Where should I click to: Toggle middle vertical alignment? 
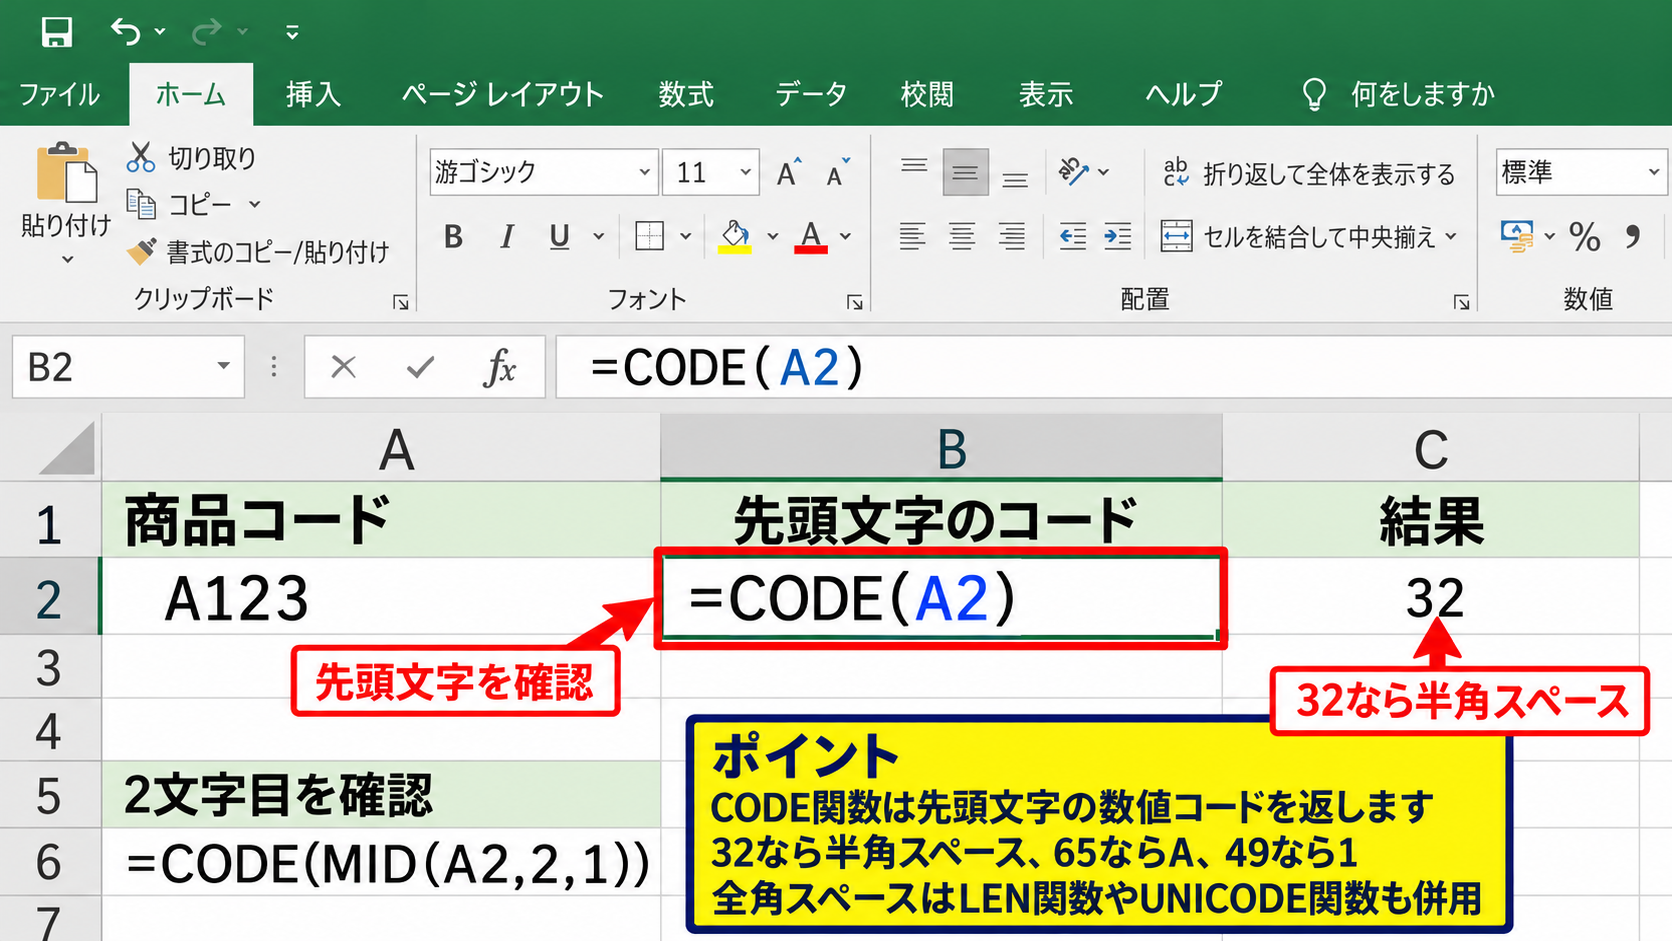965,172
